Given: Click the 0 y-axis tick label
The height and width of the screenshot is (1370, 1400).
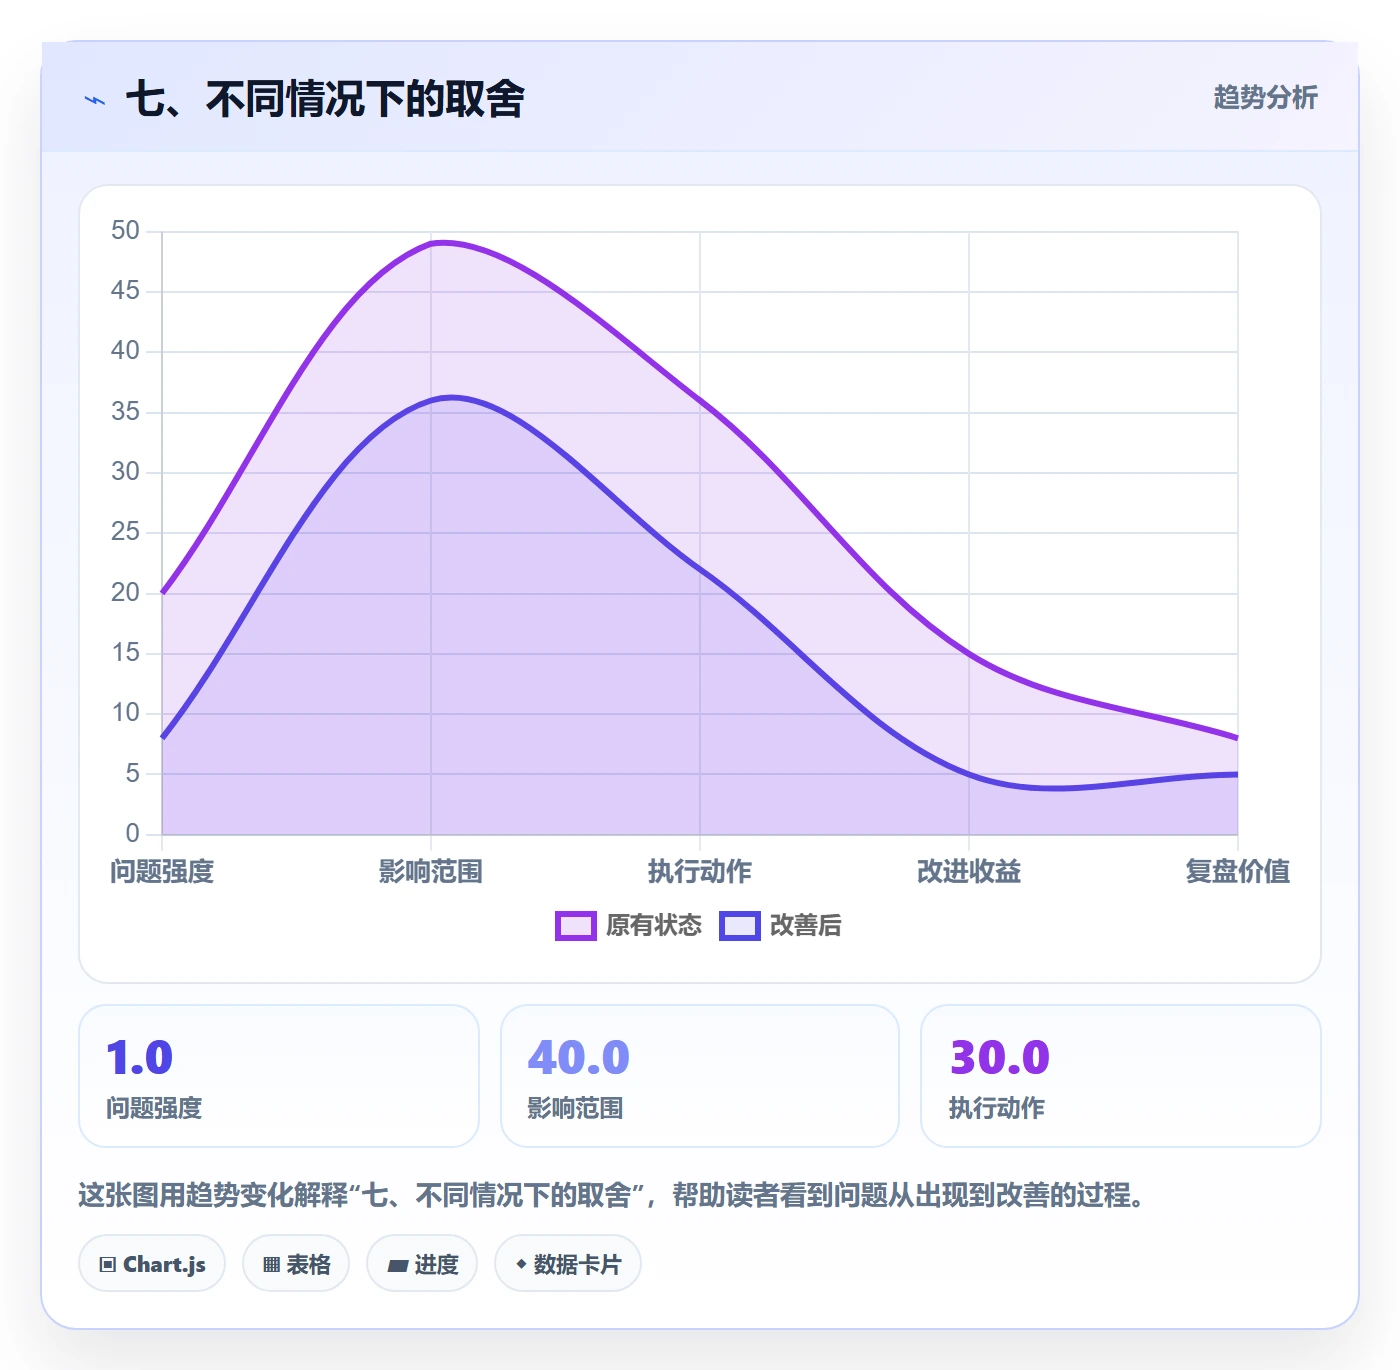Looking at the screenshot, I should (132, 834).
